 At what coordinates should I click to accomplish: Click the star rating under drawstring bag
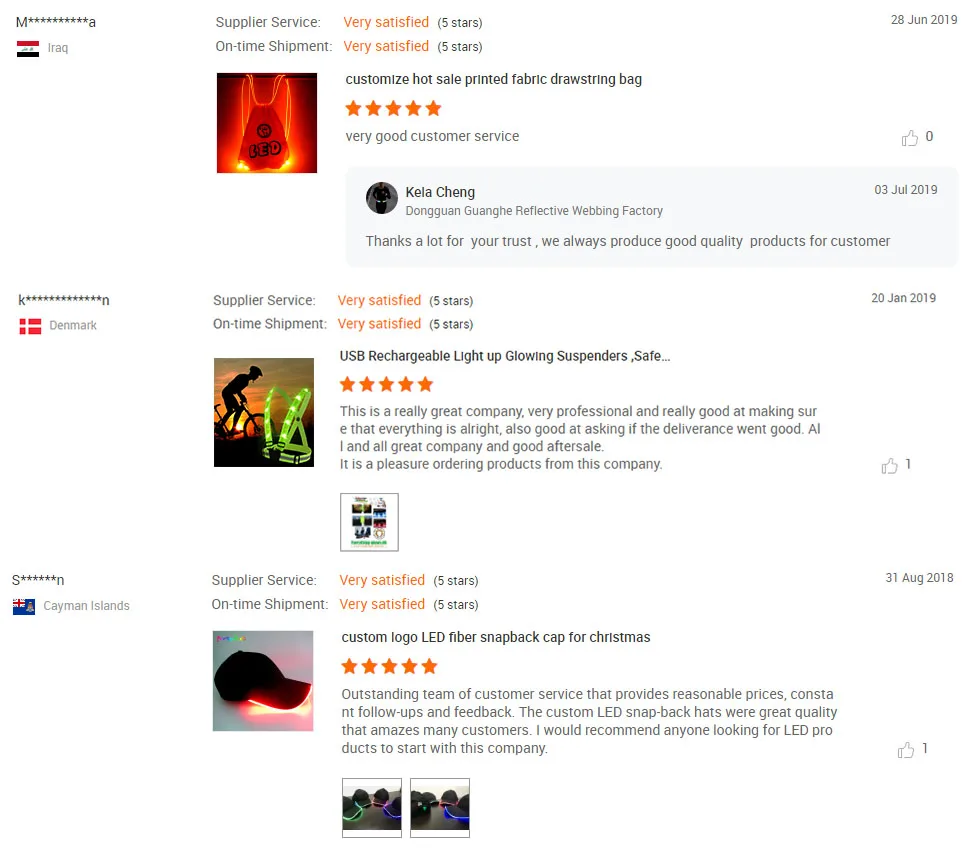pyautogui.click(x=393, y=109)
